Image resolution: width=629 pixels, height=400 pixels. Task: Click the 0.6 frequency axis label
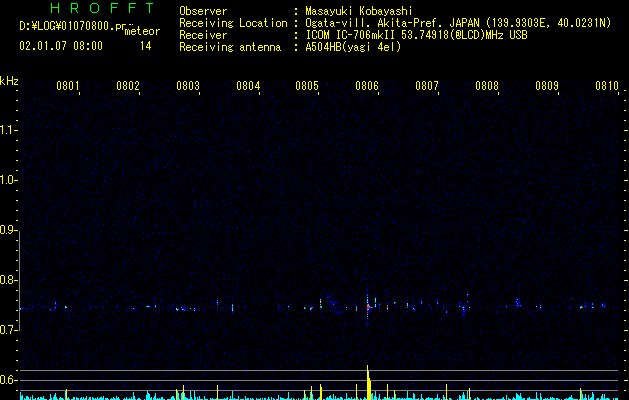point(8,380)
